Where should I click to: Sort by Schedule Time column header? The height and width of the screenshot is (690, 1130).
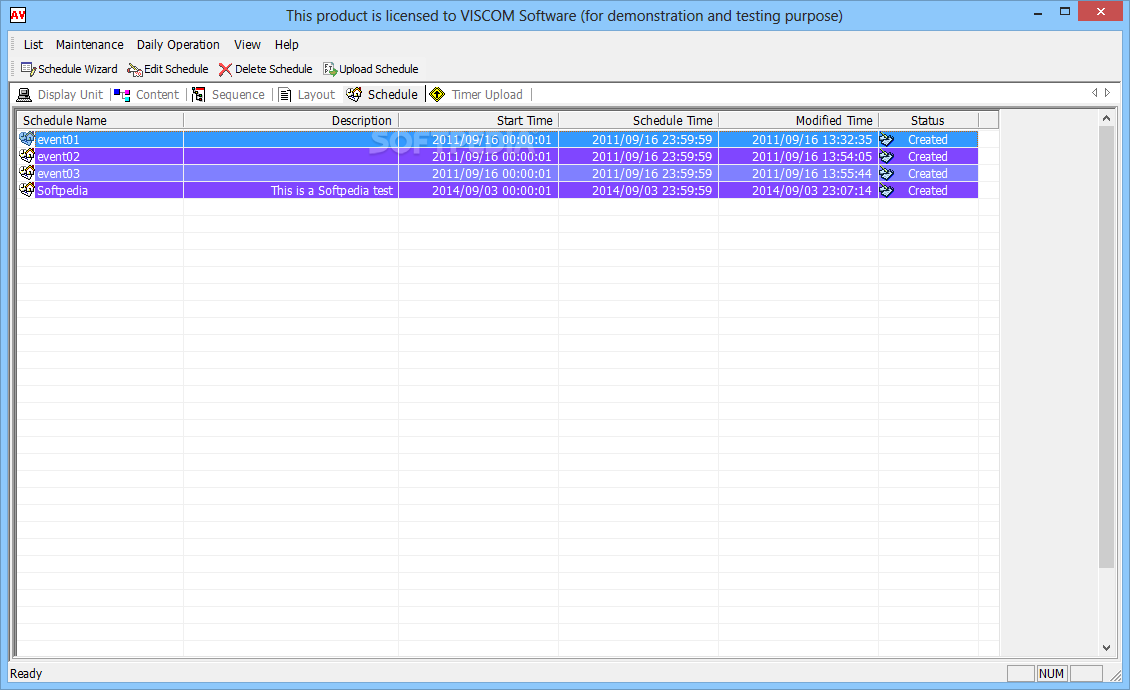point(639,120)
